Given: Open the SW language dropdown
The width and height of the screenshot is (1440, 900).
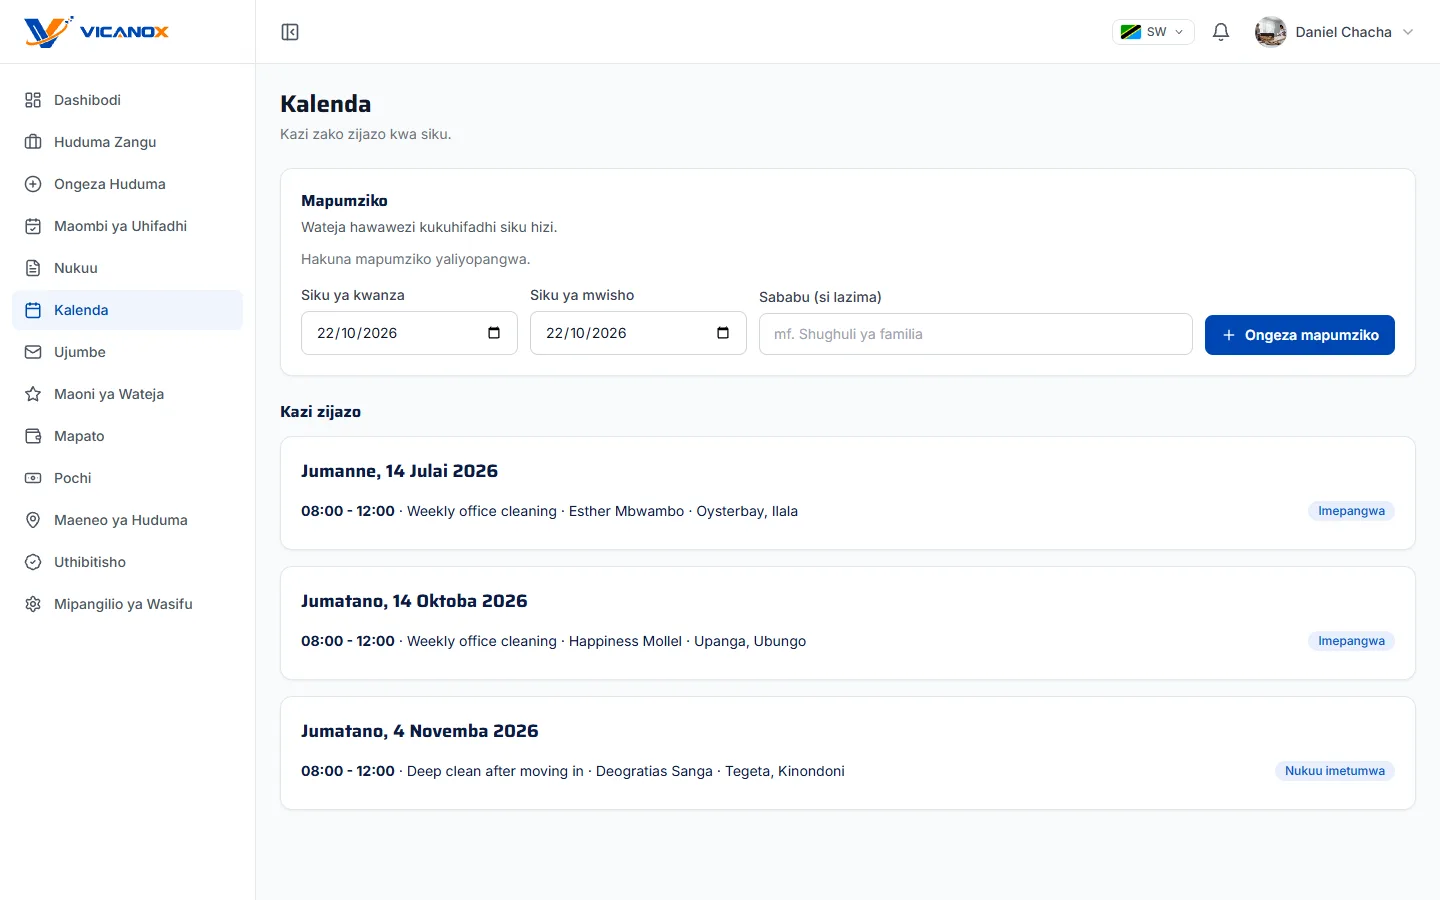Looking at the screenshot, I should (1153, 32).
